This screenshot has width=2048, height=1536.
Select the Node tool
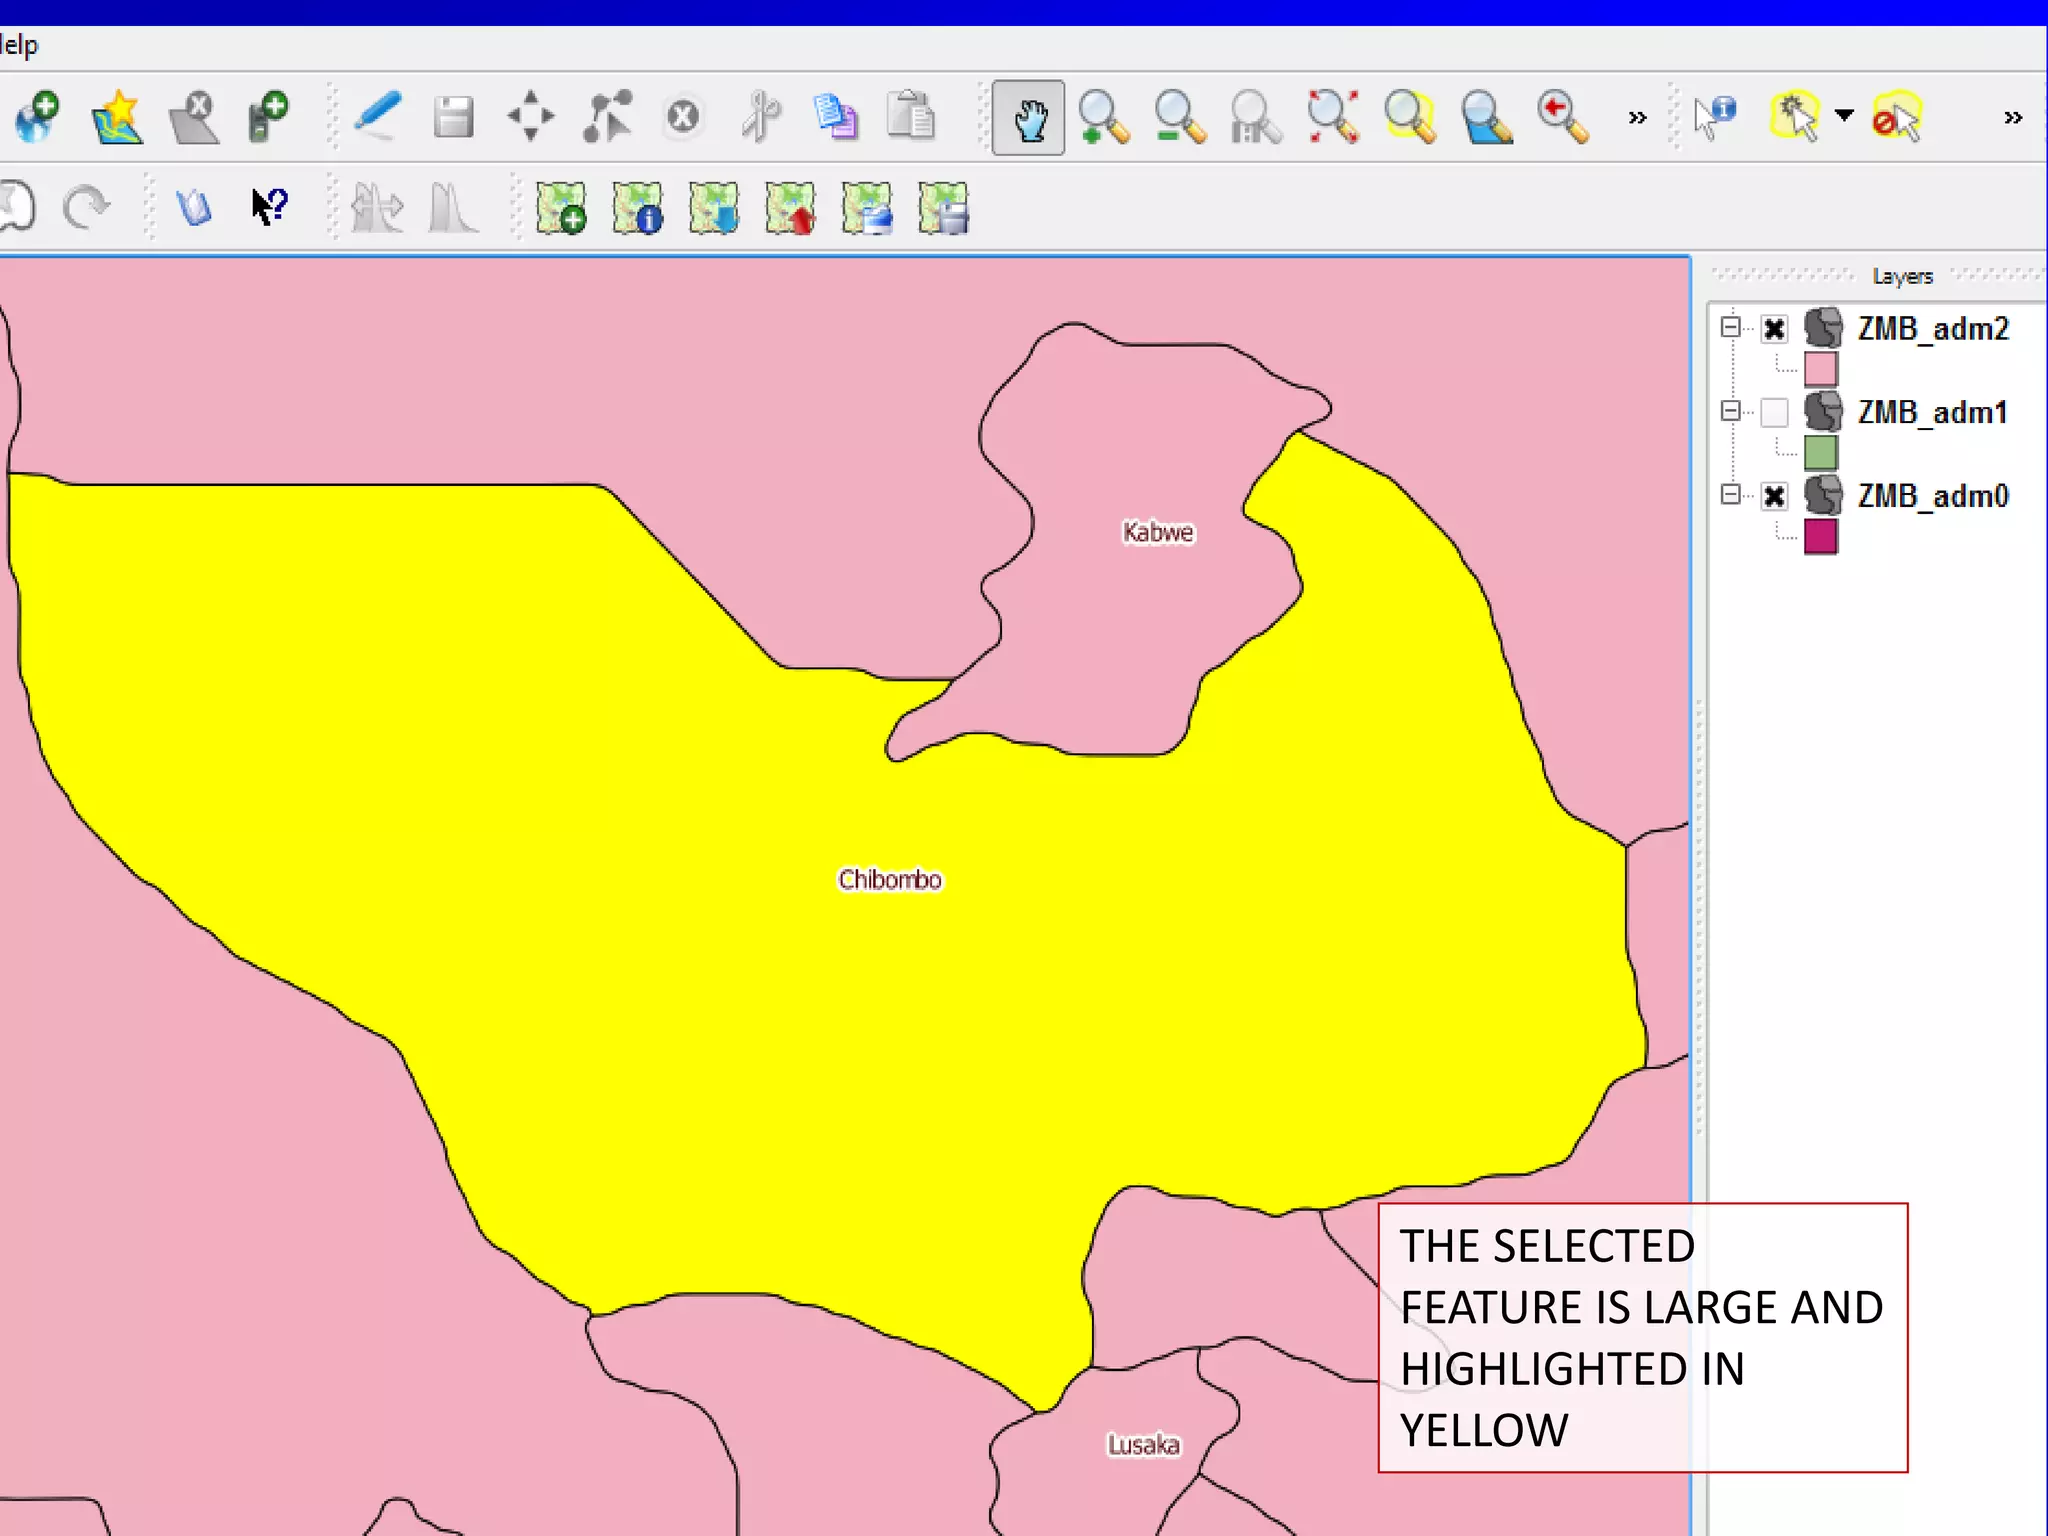click(608, 117)
